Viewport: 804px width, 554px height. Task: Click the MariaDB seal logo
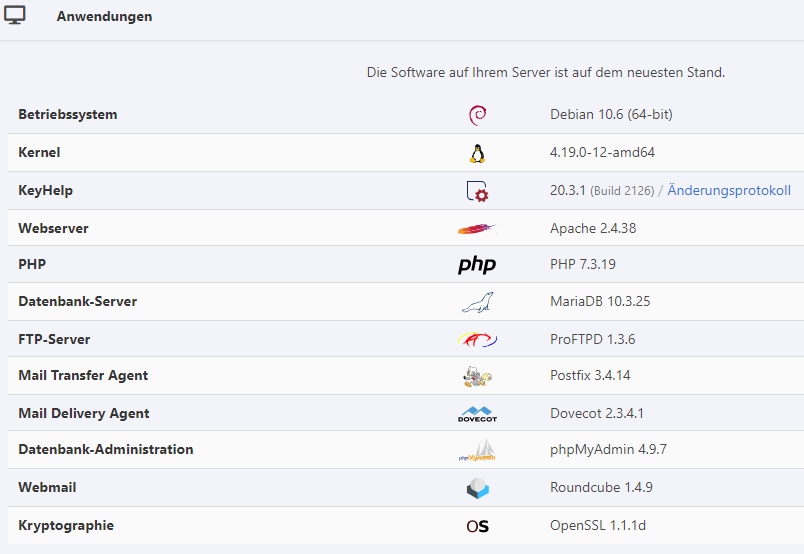coord(477,302)
